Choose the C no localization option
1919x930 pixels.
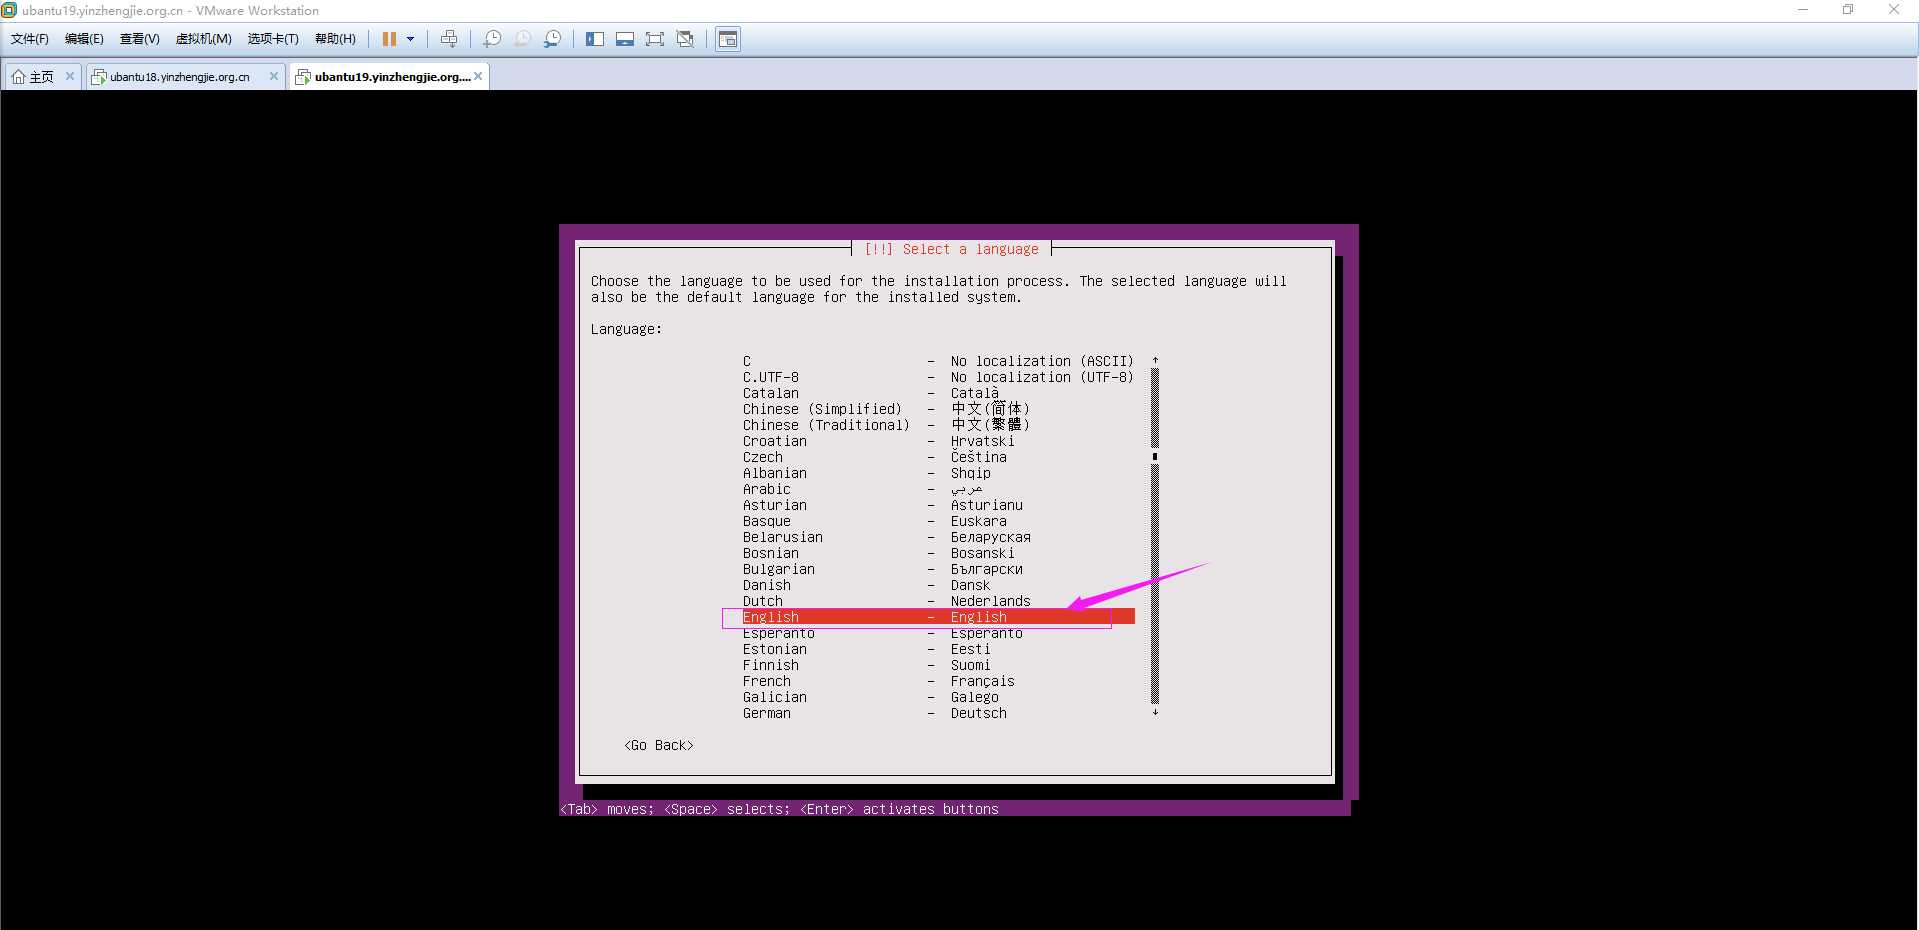pos(938,361)
